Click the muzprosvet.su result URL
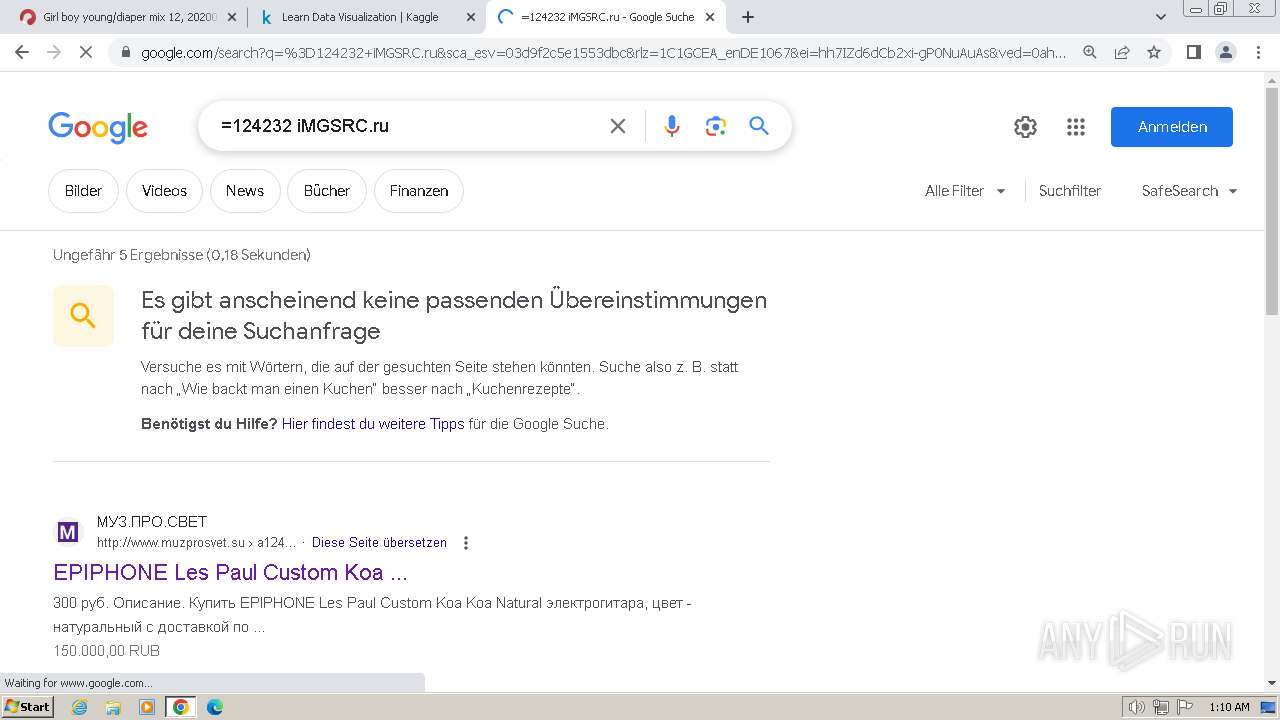Image resolution: width=1280 pixels, height=720 pixels. tap(197, 543)
